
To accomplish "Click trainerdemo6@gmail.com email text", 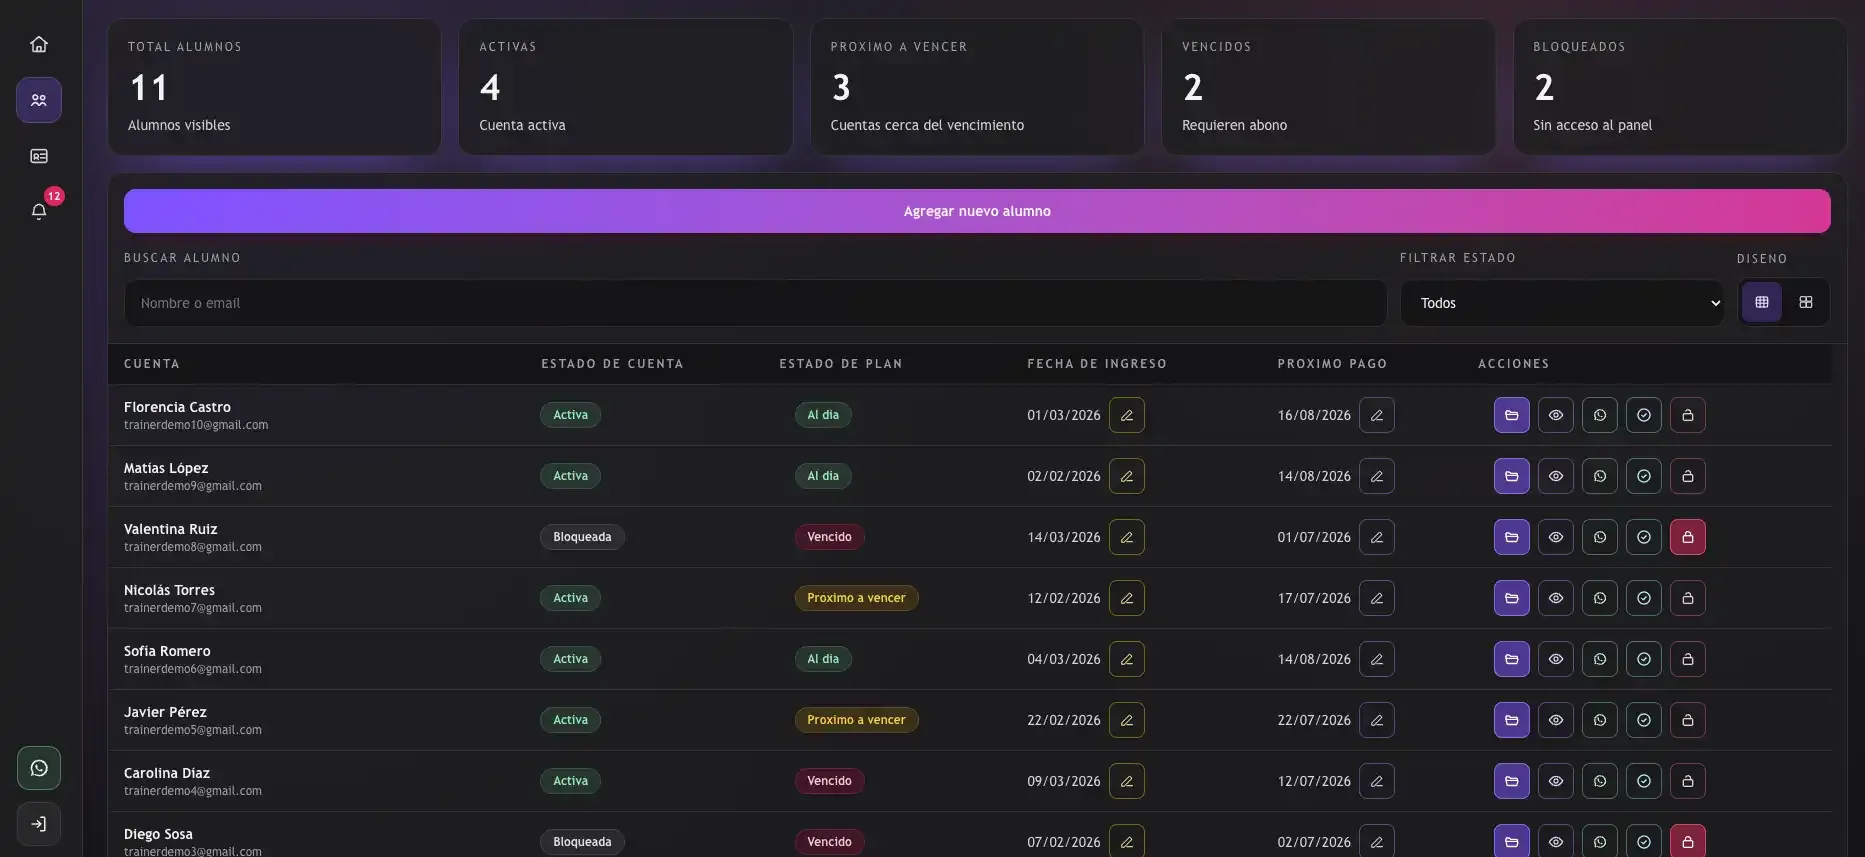I will [193, 669].
